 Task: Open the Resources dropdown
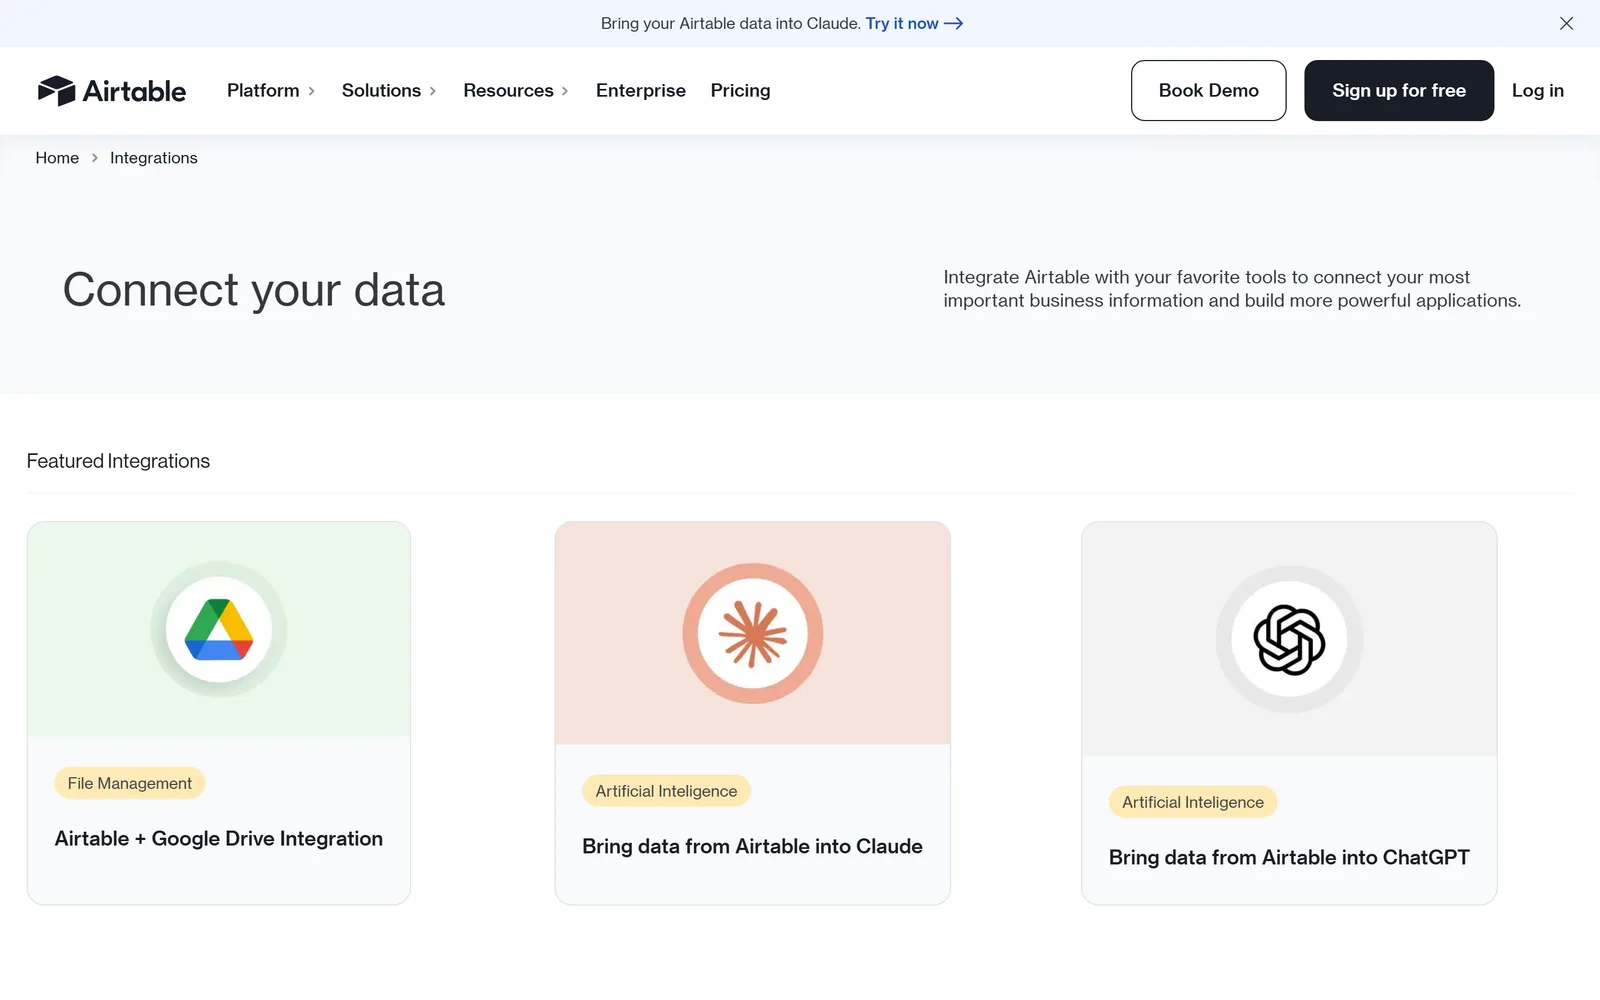[516, 91]
